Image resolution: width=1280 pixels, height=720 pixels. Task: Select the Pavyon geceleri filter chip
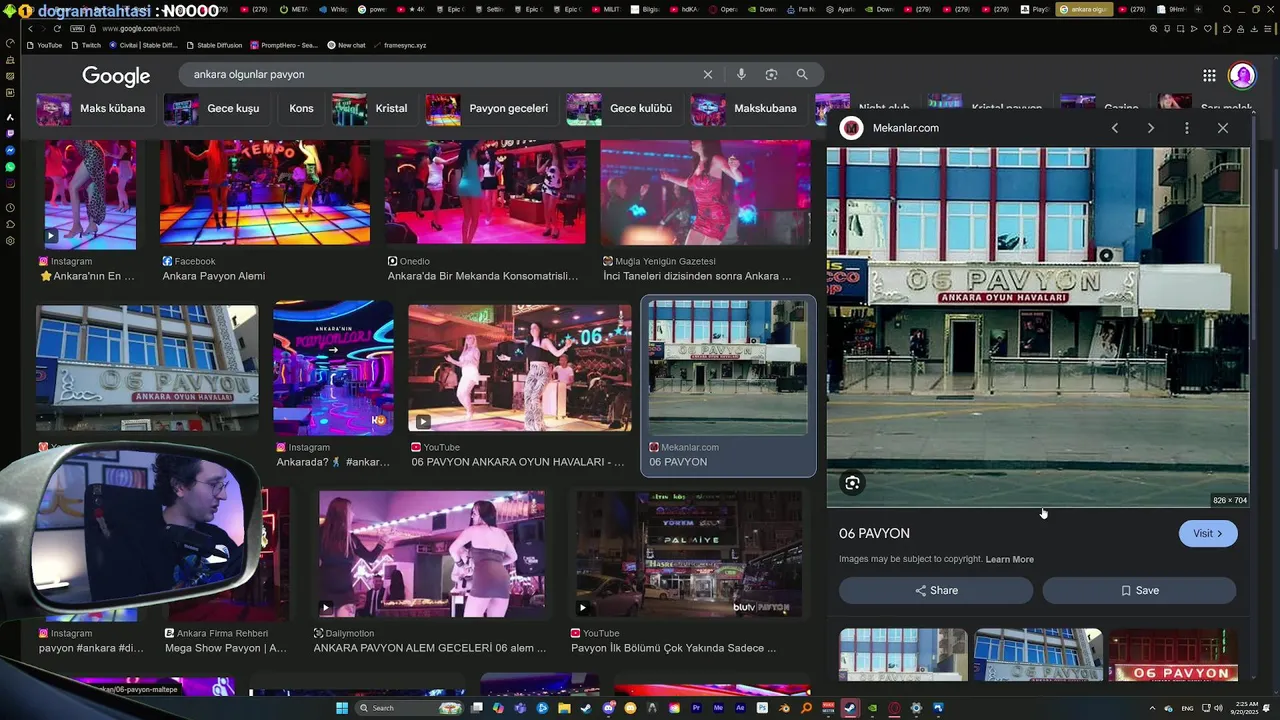(489, 108)
